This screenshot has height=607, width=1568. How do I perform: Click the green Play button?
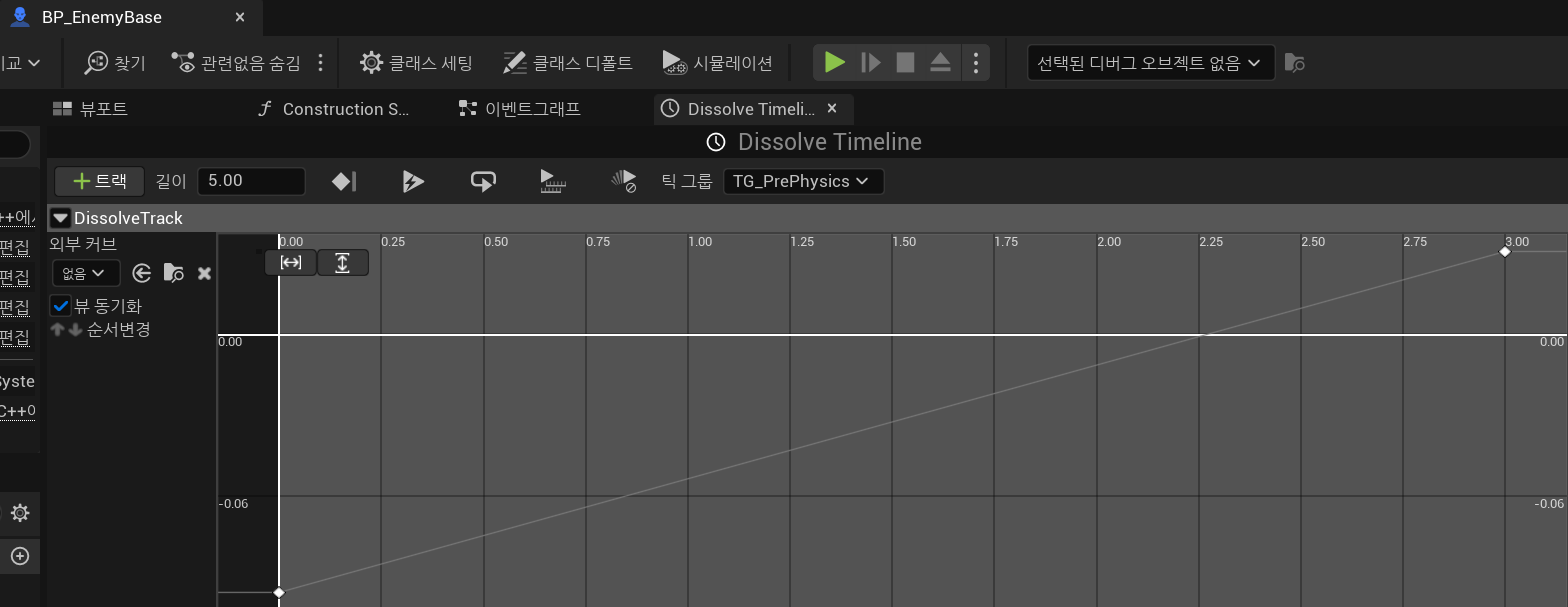[834, 62]
